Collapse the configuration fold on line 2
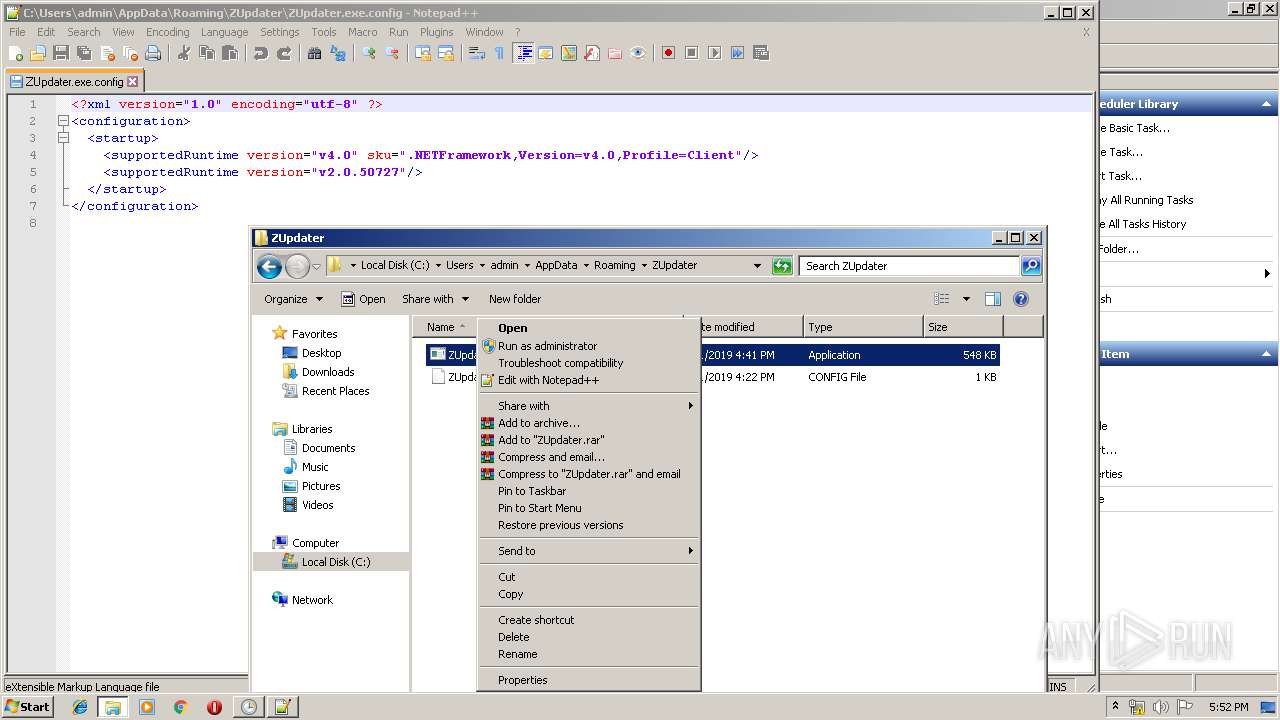 coord(63,121)
